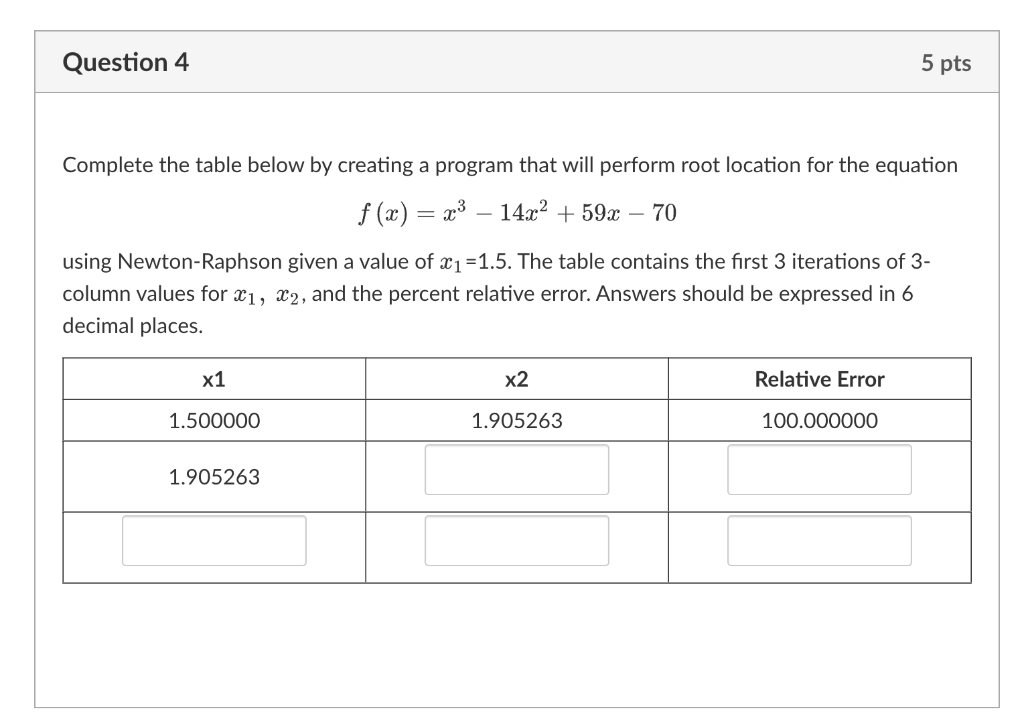Select the x2 column header
This screenshot has width=1024, height=727.
(516, 378)
